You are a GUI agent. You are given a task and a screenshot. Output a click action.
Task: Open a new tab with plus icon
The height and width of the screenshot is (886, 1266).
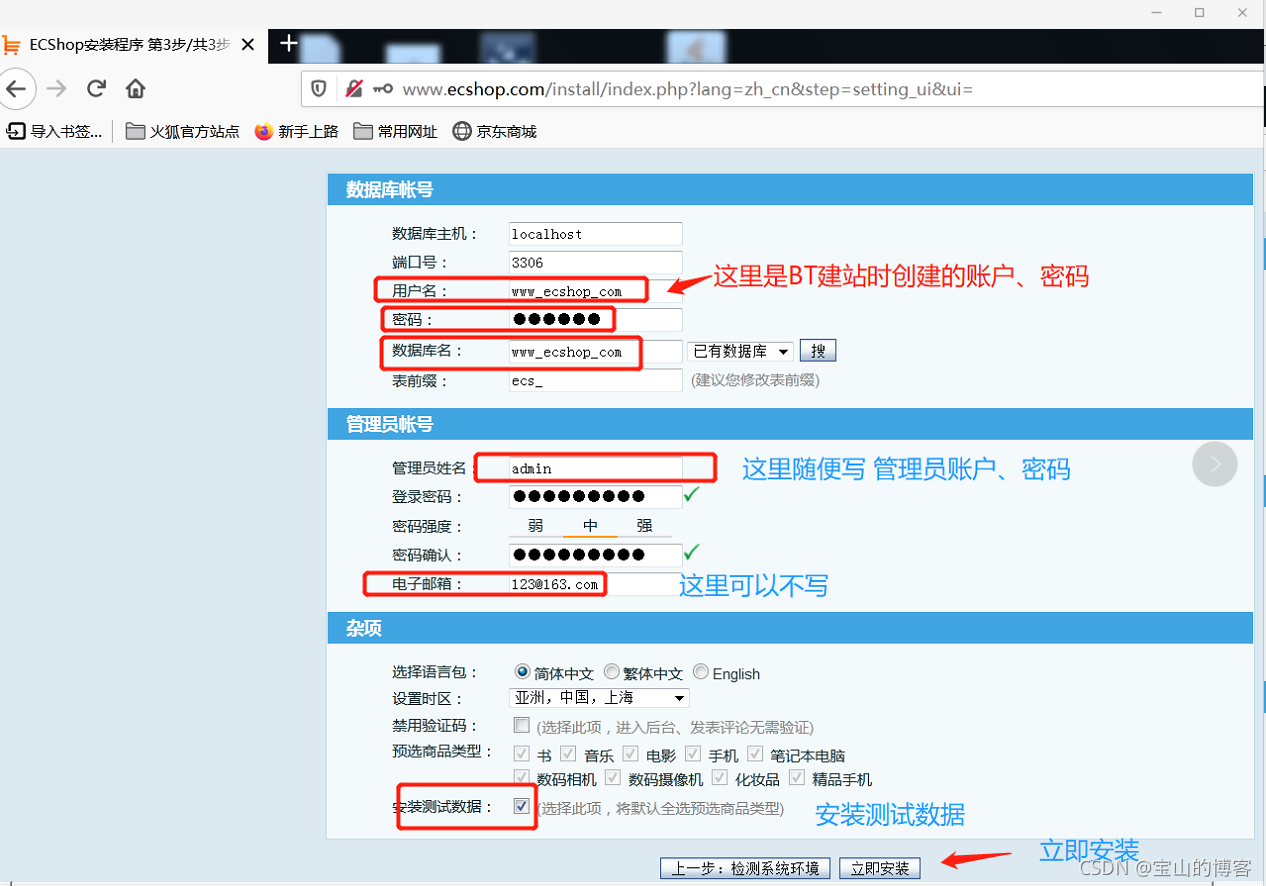tap(288, 44)
